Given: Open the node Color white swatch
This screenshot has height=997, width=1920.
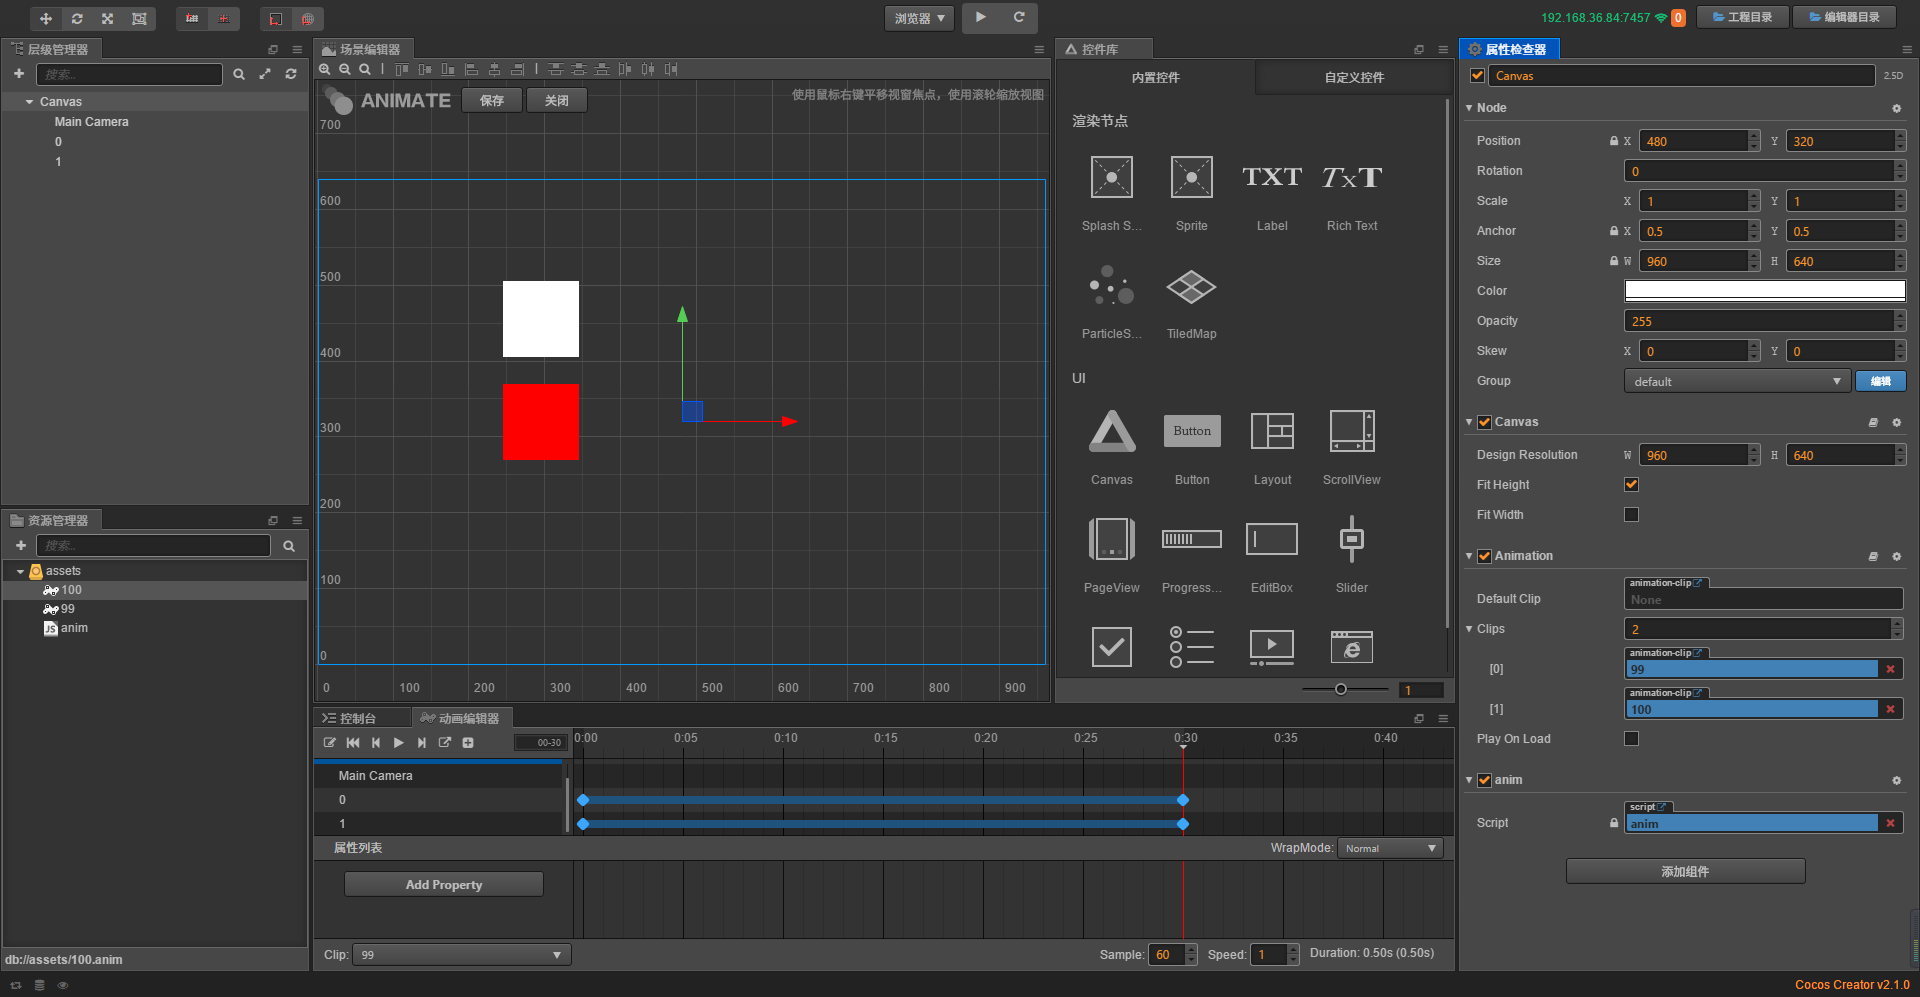Looking at the screenshot, I should click(1765, 291).
